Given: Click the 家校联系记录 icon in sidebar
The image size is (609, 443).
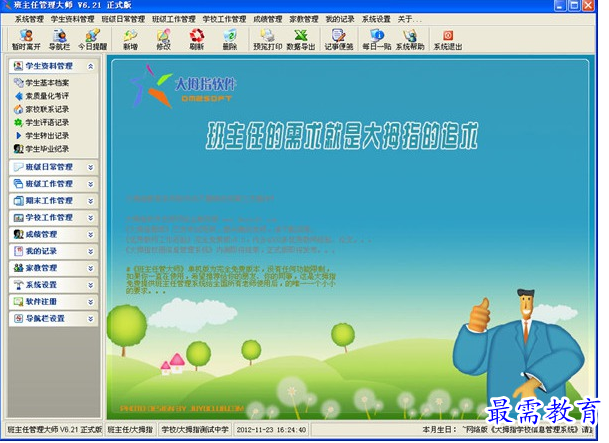Looking at the screenshot, I should click(x=19, y=109).
